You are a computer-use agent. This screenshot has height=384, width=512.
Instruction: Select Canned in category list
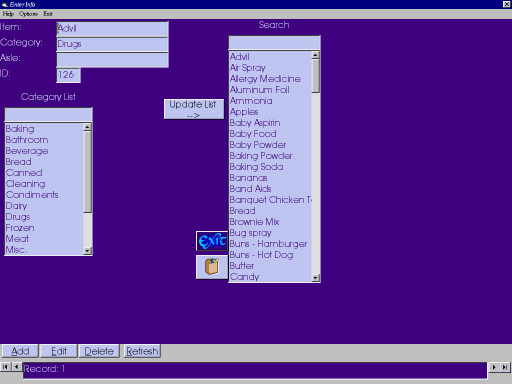point(44,173)
